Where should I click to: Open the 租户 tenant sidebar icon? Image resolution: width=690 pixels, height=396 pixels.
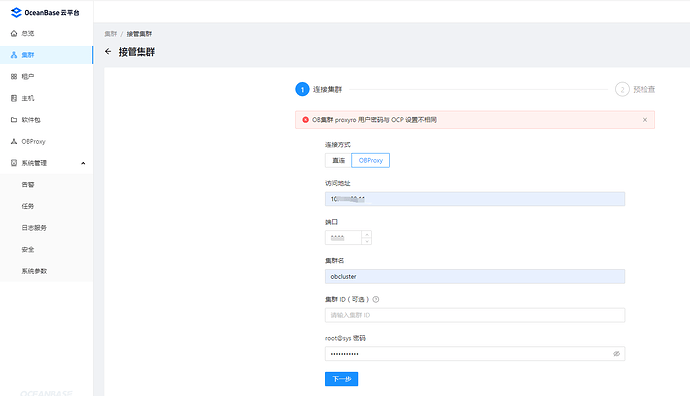[x=14, y=77]
